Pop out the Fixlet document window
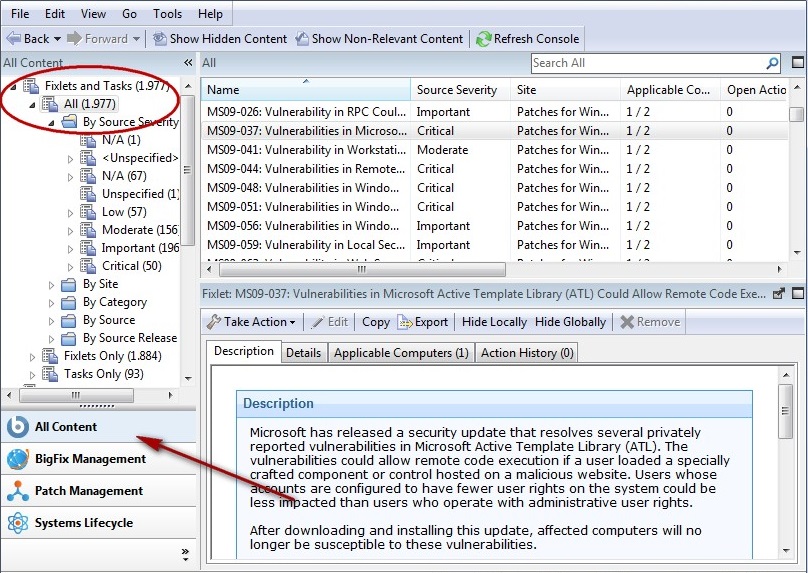The image size is (808, 573). tap(779, 294)
